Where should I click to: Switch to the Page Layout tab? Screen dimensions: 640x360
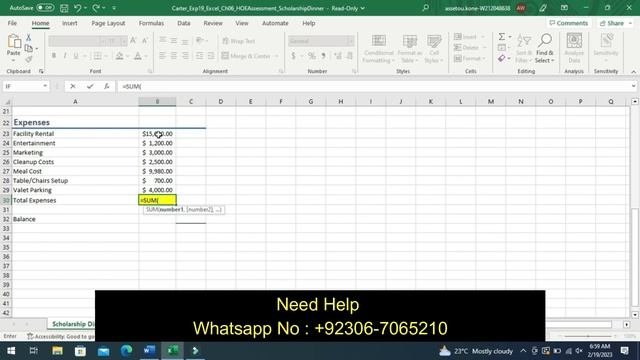click(x=108, y=23)
